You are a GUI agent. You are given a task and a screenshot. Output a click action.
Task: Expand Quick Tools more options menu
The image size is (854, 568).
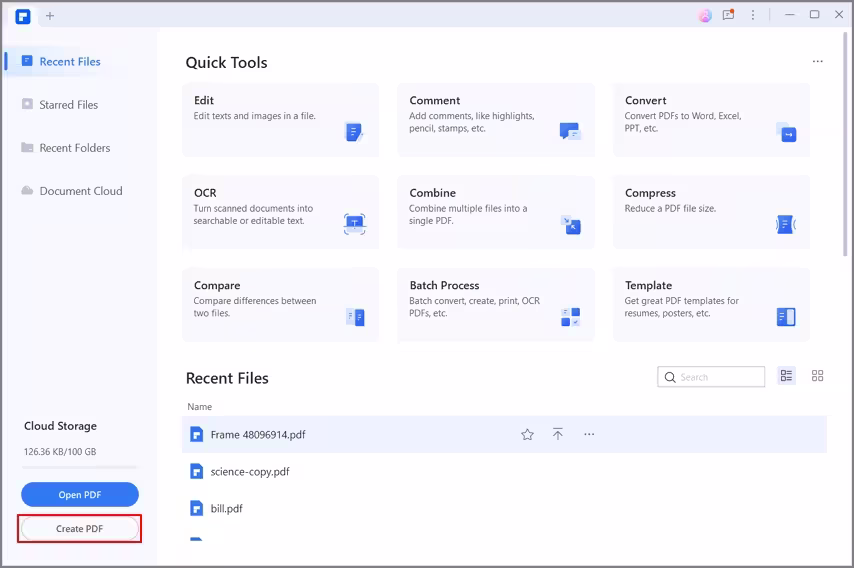click(817, 62)
